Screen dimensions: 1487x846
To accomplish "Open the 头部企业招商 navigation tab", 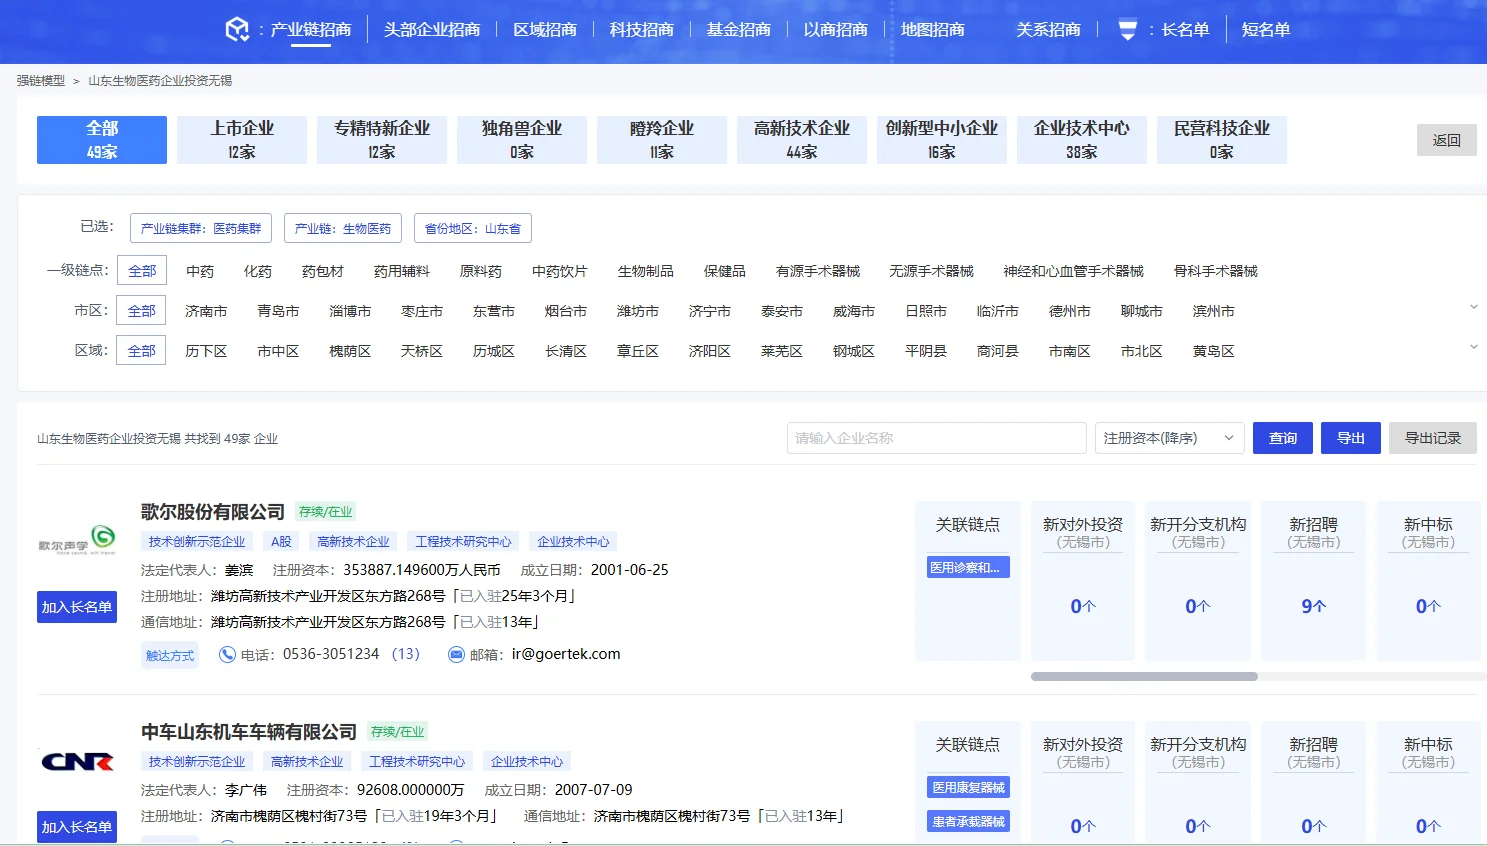I will [432, 30].
